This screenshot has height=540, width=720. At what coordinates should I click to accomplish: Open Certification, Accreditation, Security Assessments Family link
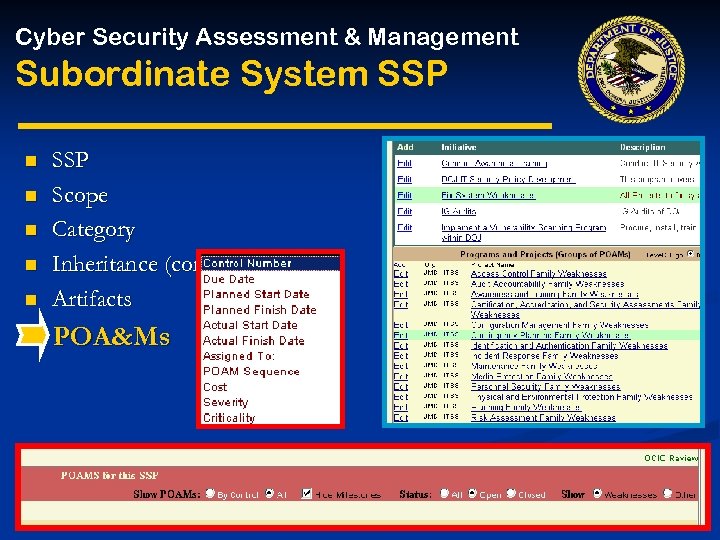point(585,309)
